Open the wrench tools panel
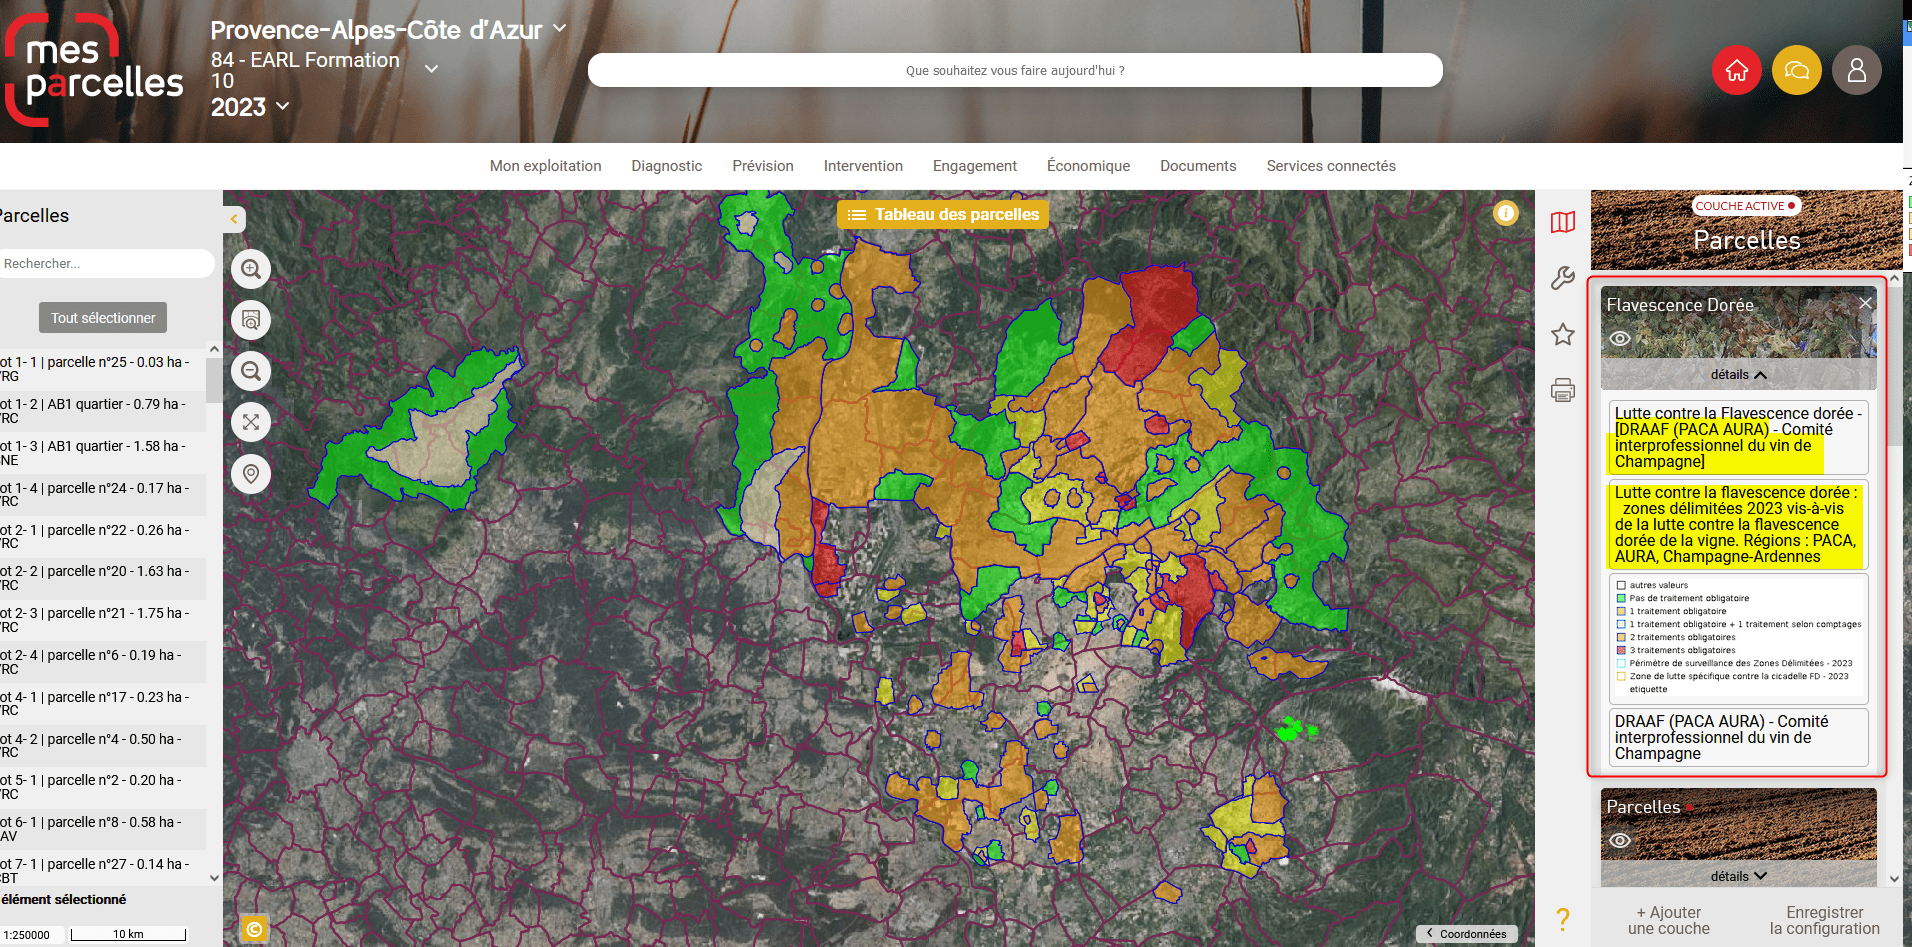Image resolution: width=1912 pixels, height=947 pixels. (1562, 278)
